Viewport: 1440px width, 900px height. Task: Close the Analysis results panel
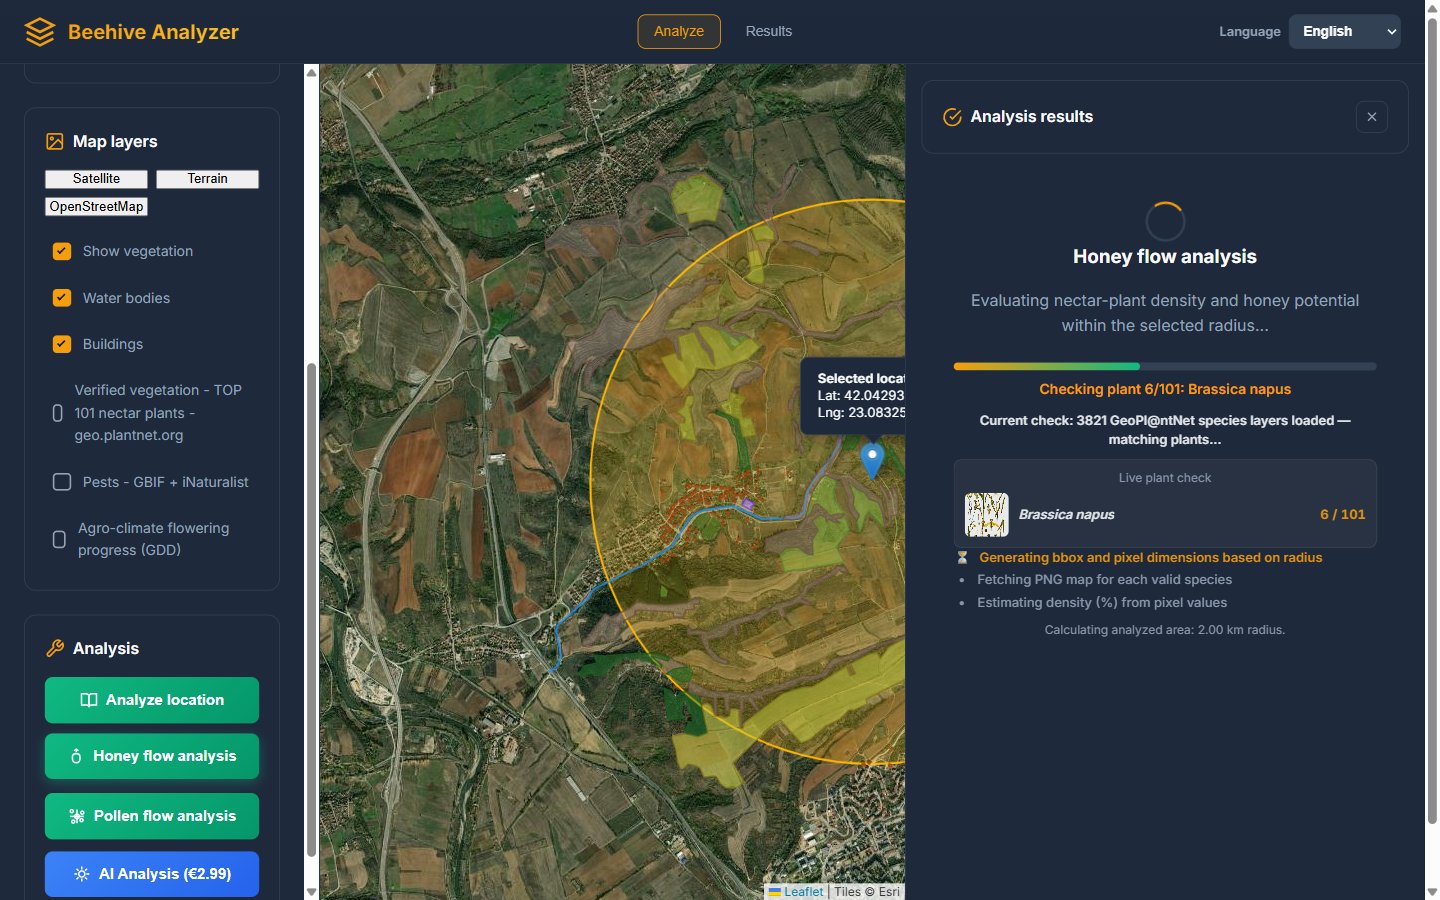[x=1372, y=117]
